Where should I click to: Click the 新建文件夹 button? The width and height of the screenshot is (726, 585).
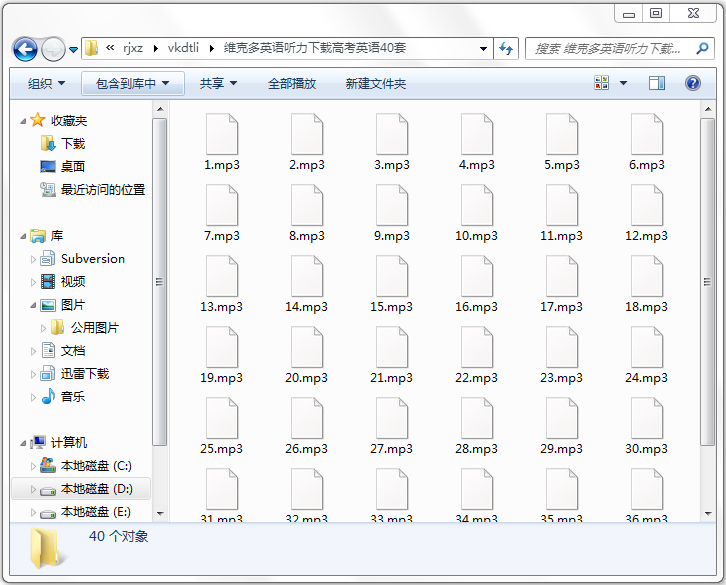point(376,83)
